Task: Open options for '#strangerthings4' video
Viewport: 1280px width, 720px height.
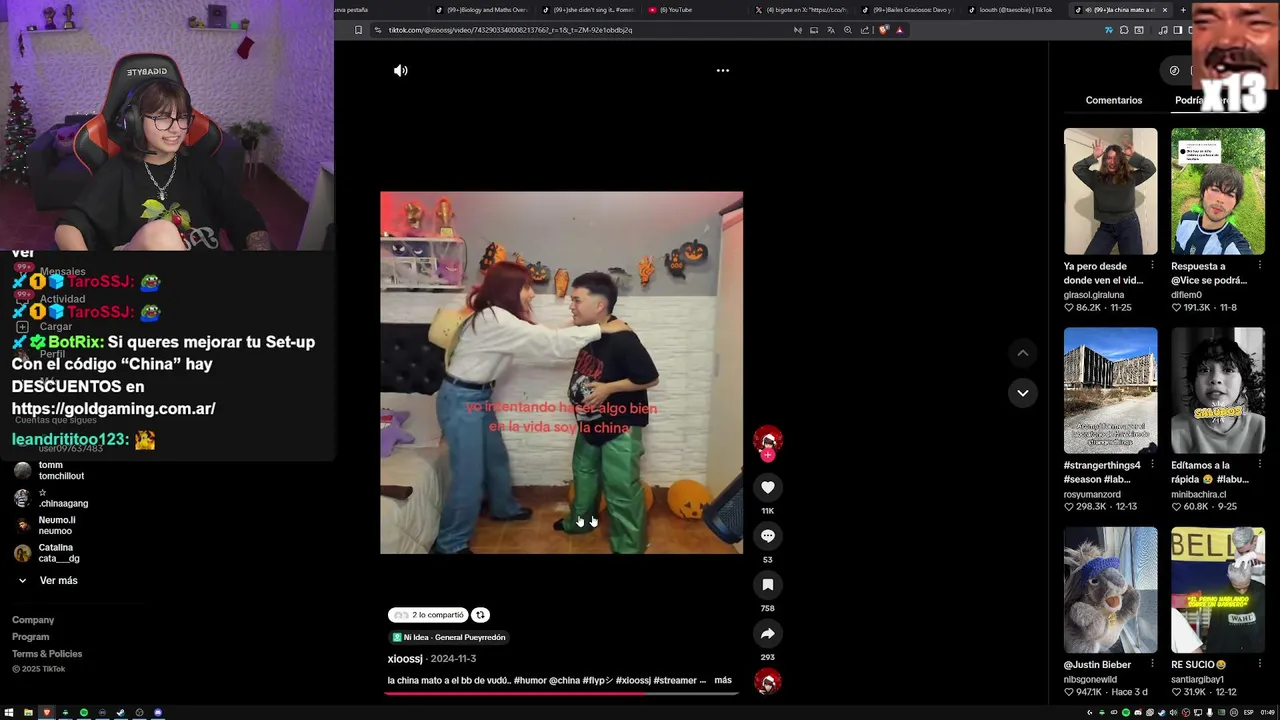Action: tap(1152, 465)
